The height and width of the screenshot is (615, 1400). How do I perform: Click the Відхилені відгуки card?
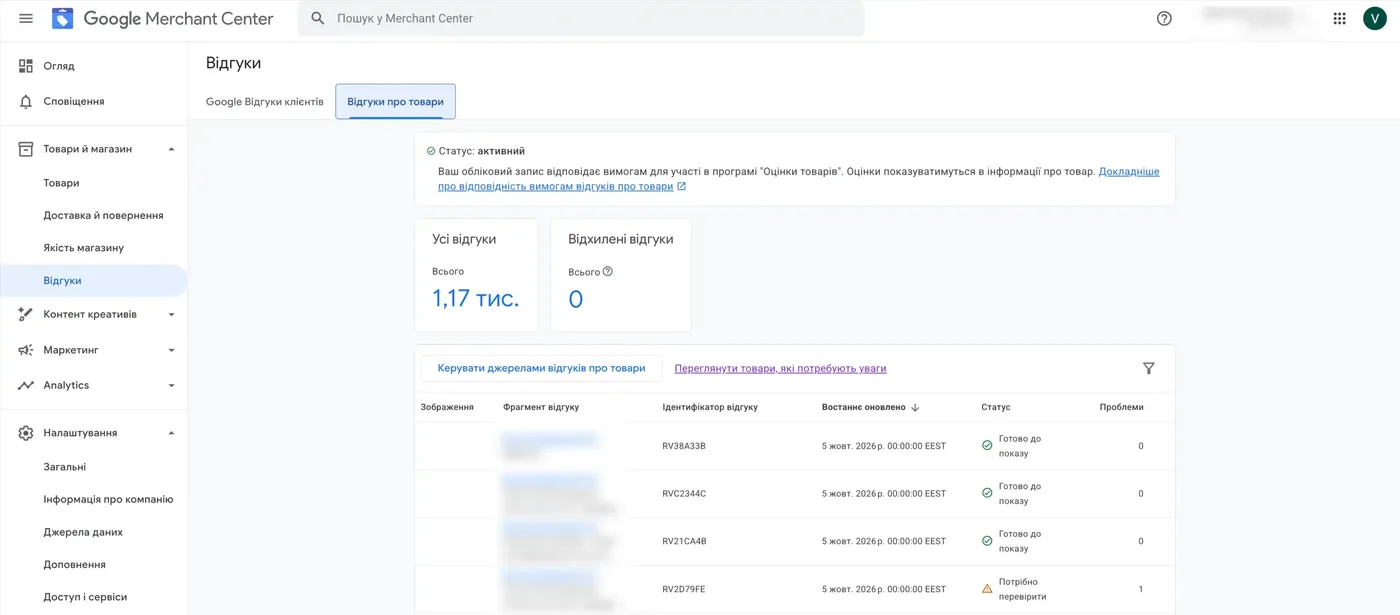point(621,275)
